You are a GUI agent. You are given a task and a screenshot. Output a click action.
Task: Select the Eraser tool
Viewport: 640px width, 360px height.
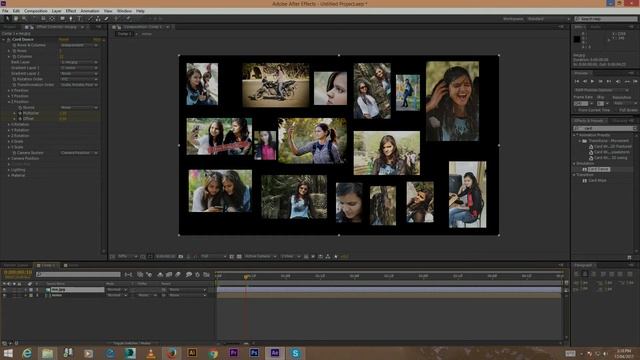click(107, 18)
